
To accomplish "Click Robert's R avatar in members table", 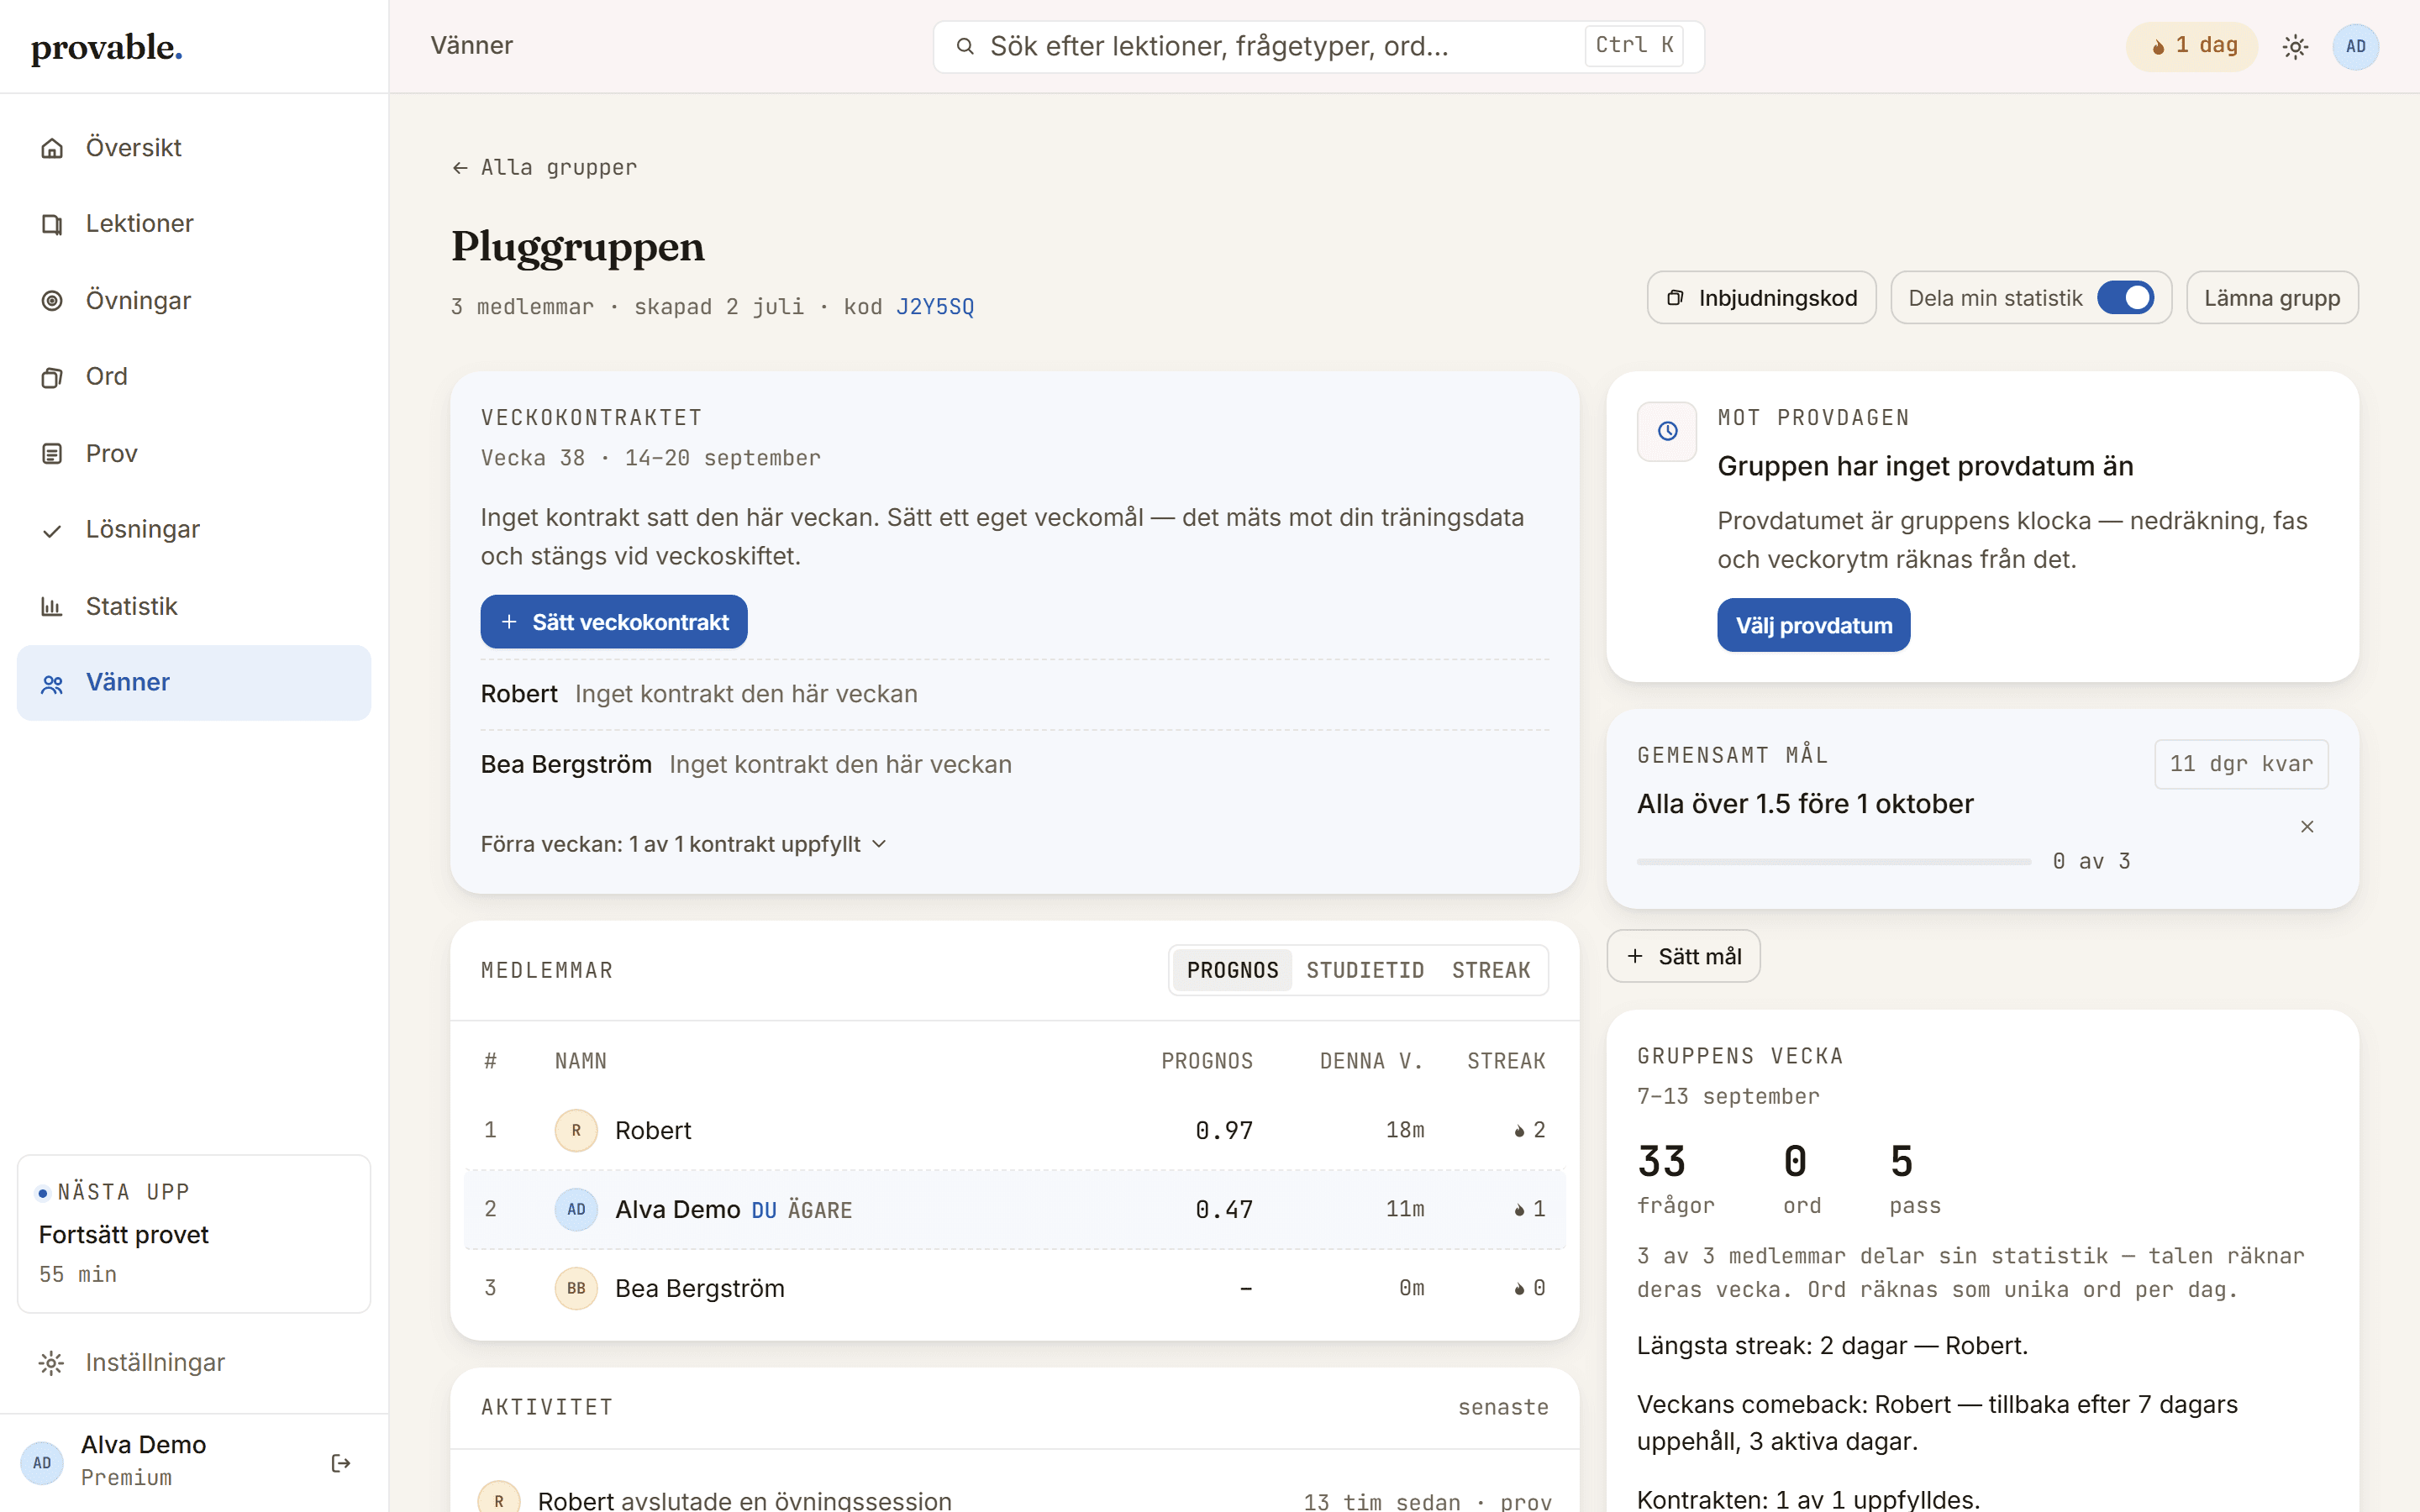I will click(x=576, y=1130).
